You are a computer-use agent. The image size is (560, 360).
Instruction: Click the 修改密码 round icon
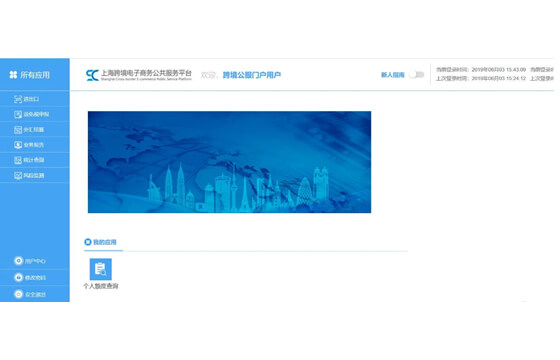click(x=18, y=277)
